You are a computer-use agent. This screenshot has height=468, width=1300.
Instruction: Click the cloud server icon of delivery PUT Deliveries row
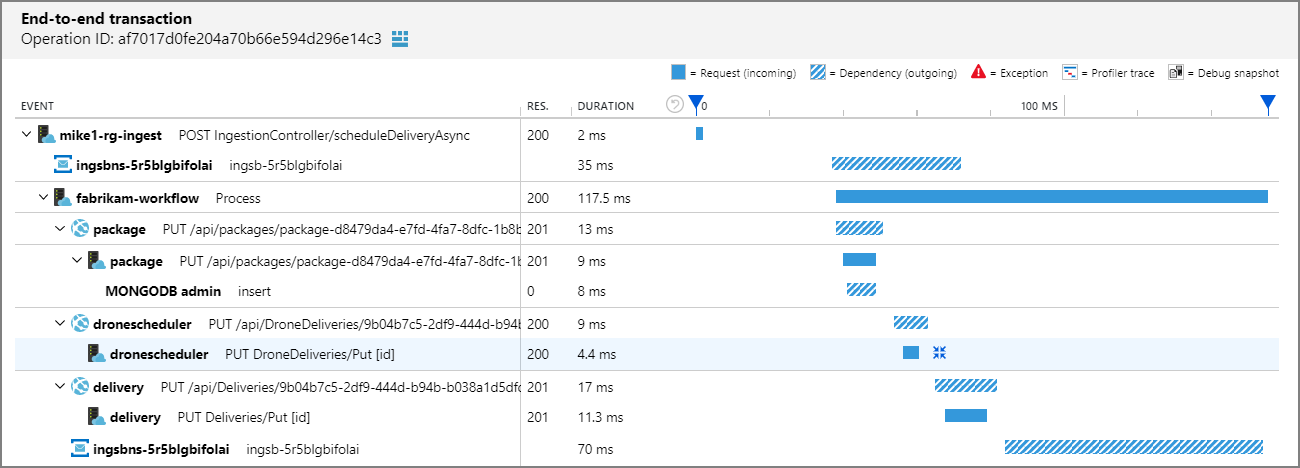96,416
